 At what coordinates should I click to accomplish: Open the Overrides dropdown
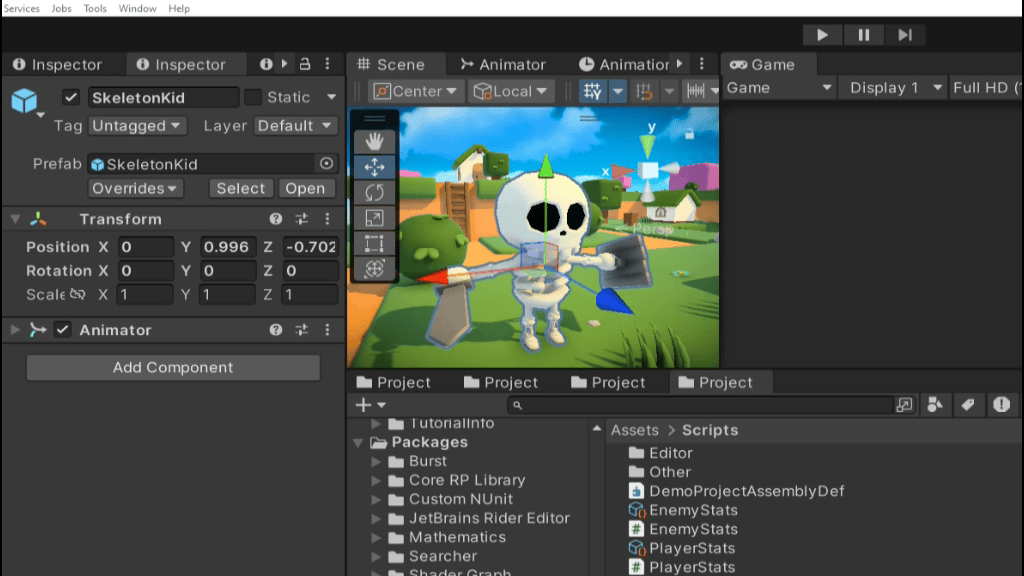click(x=135, y=188)
